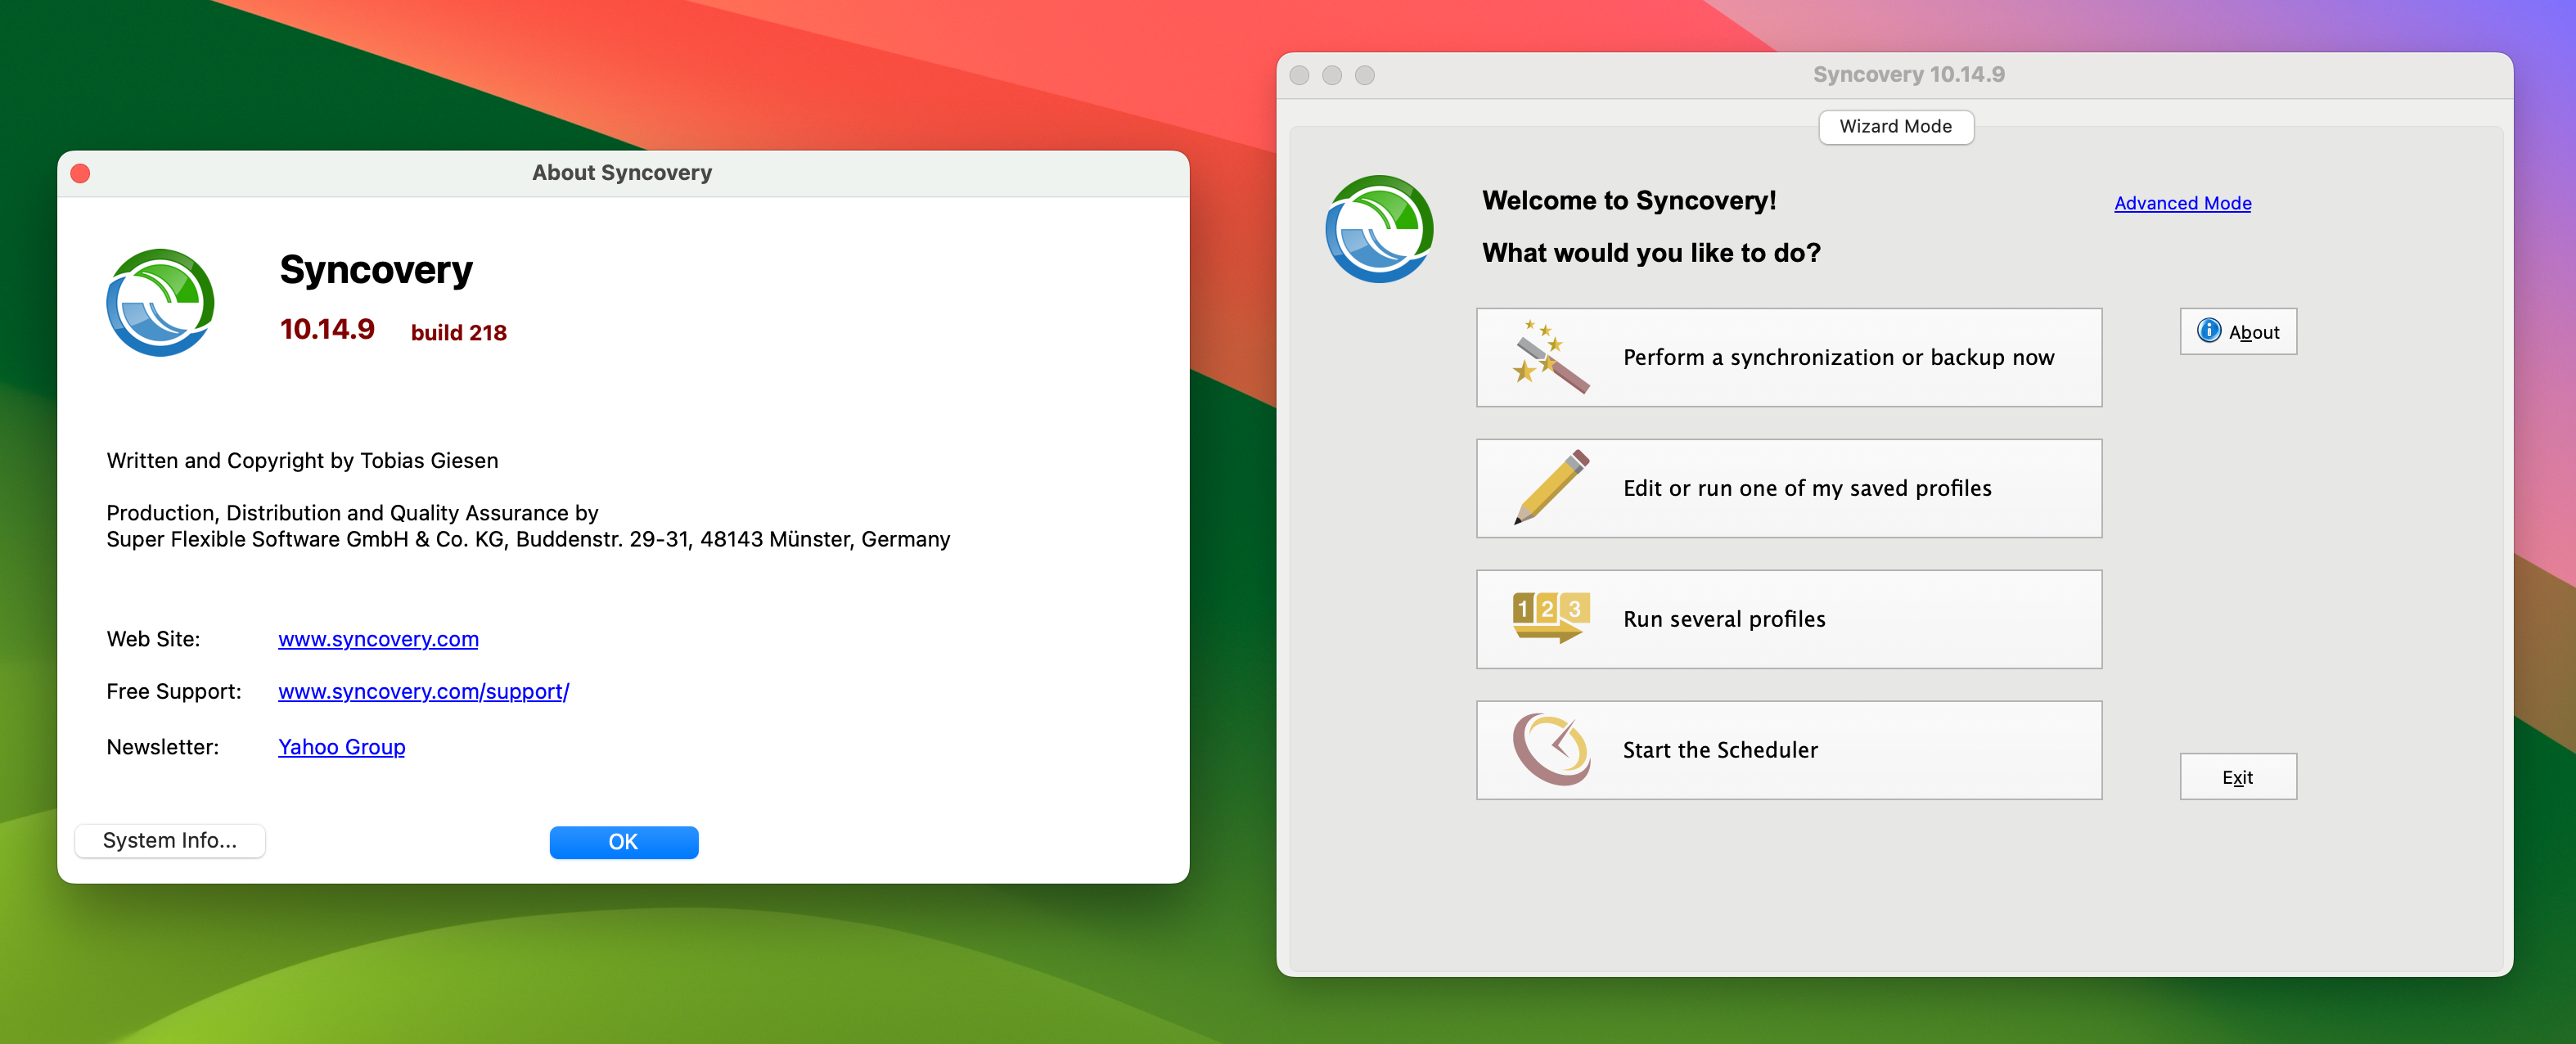Viewport: 2576px width, 1044px height.
Task: Enable the scheduler via Start the Scheduler option
Action: click(1789, 749)
